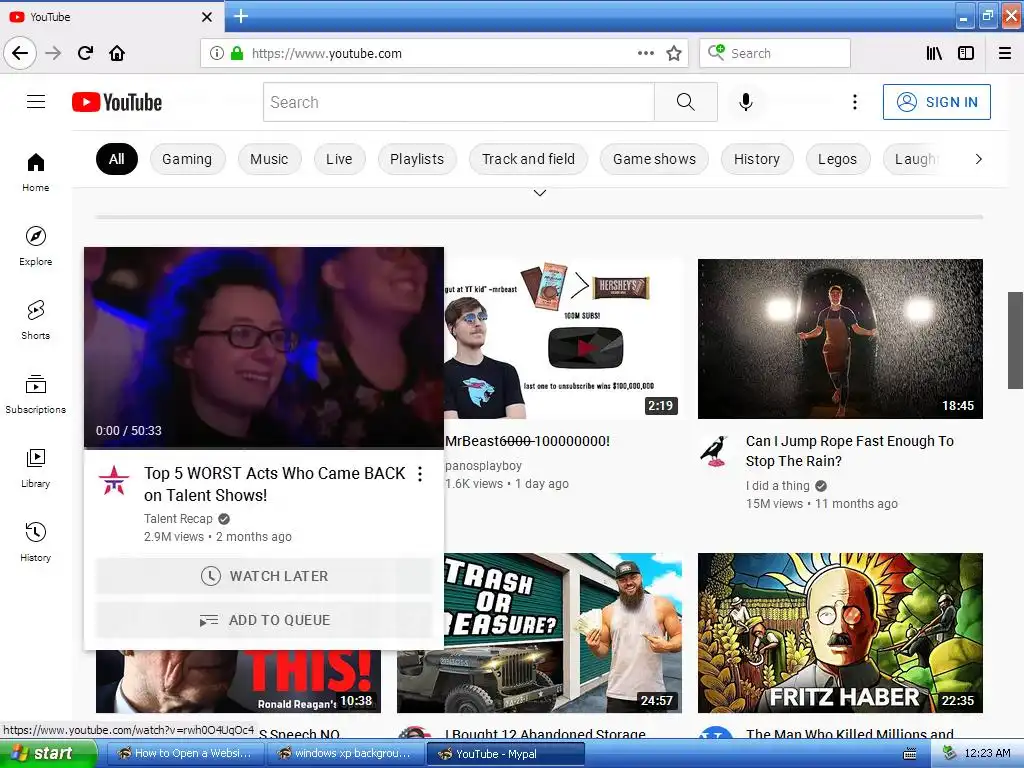Bookmark this page with the star icon
Image resolution: width=1024 pixels, height=768 pixels.
click(x=674, y=54)
